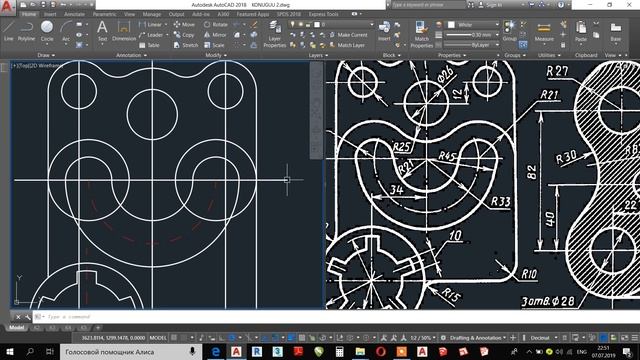This screenshot has width=640, height=360.
Task: Click the command line customize wrench icon
Action: (27, 317)
